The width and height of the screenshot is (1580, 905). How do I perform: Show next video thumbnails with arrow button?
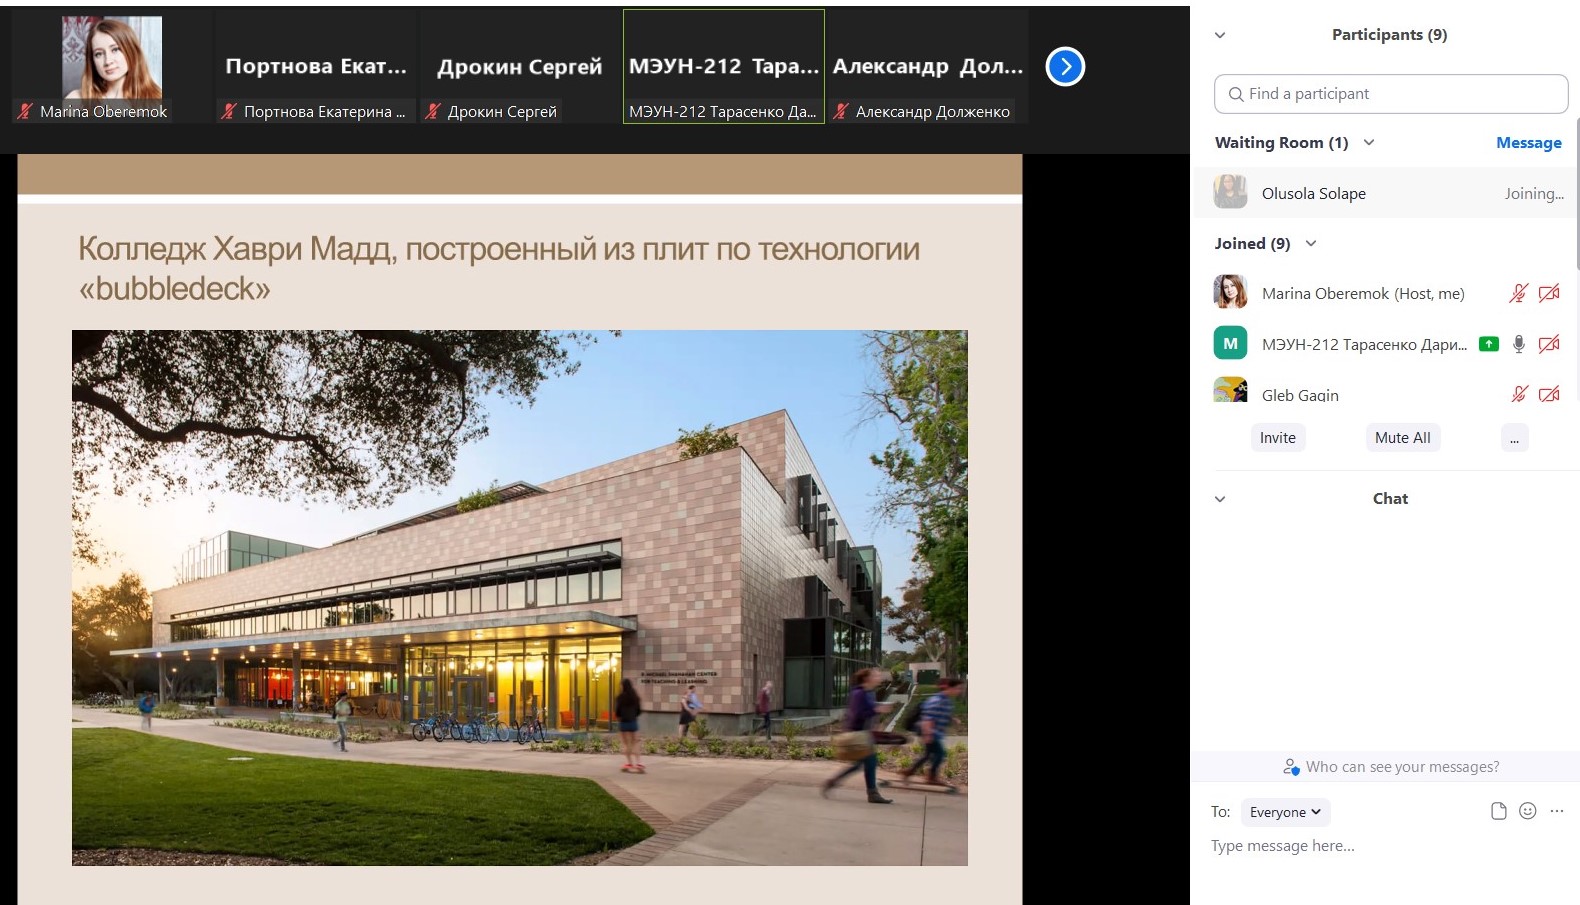click(x=1065, y=67)
